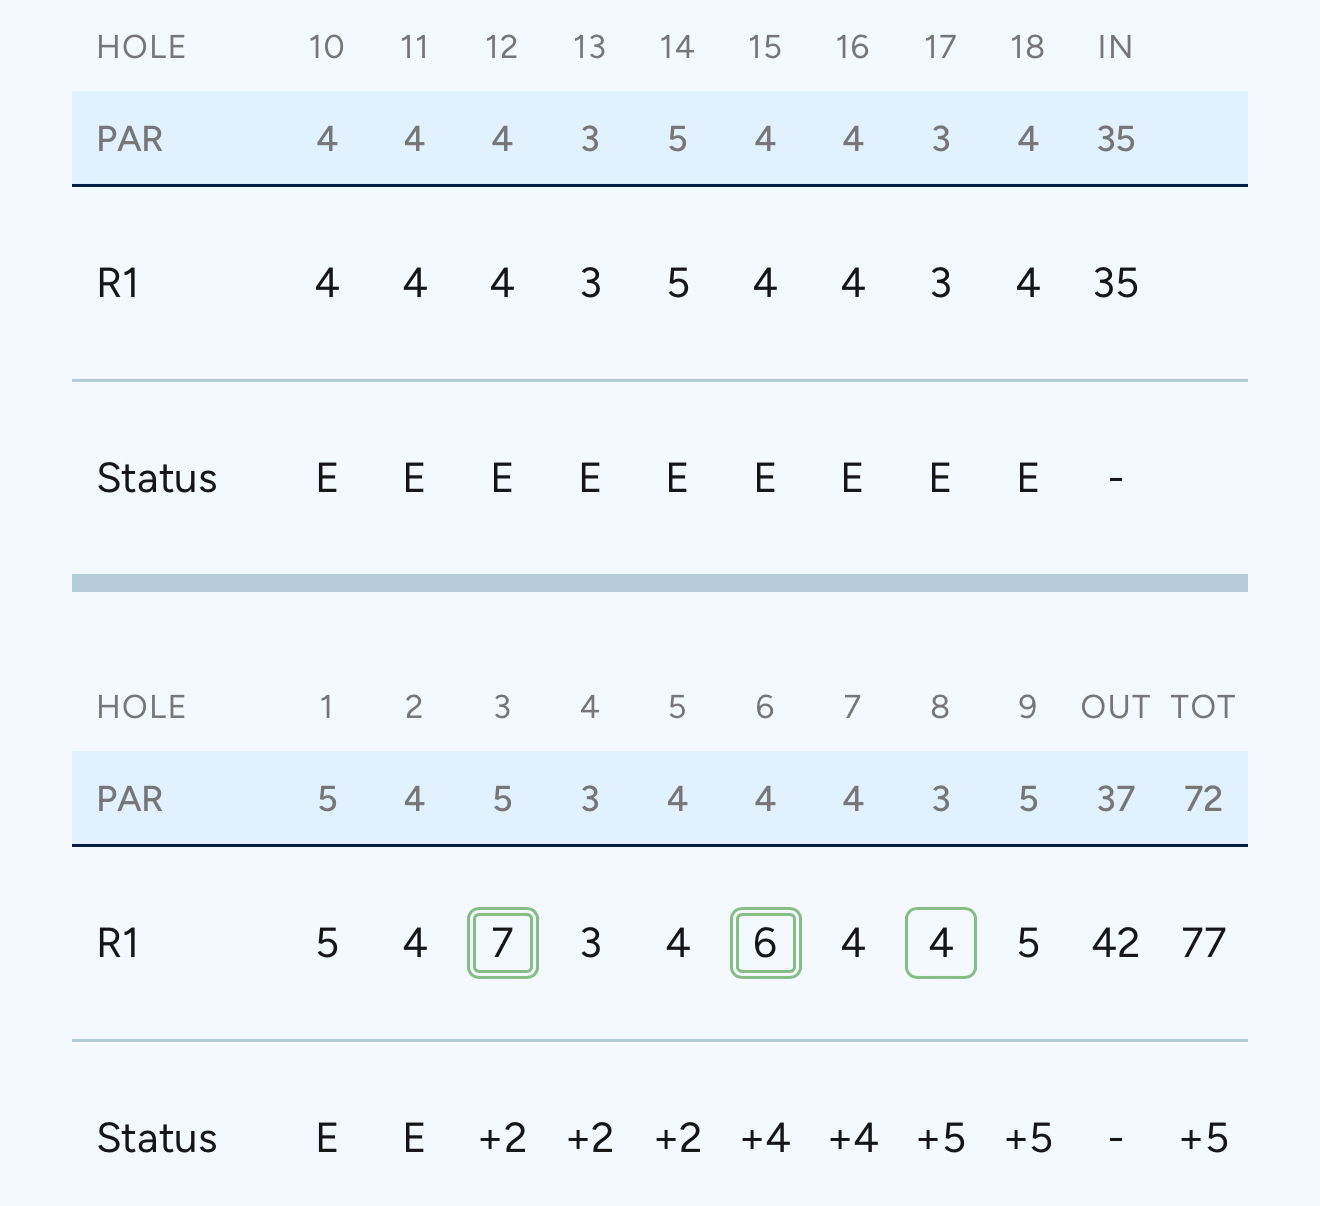Image resolution: width=1320 pixels, height=1206 pixels.
Task: Click par total 72 in PAR row
Action: pyautogui.click(x=1204, y=799)
